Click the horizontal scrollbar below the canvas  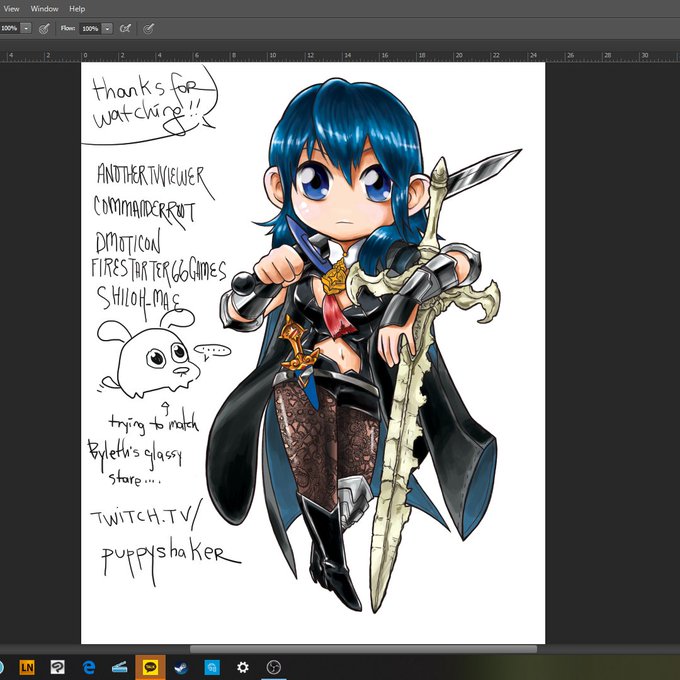pos(363,649)
